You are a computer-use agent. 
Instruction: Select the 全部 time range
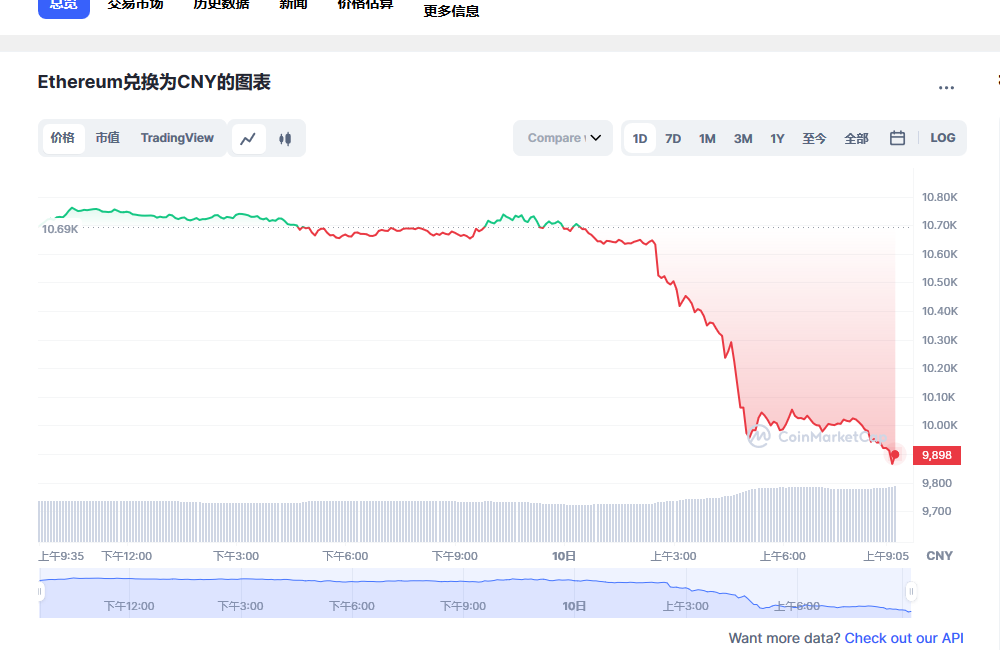856,138
